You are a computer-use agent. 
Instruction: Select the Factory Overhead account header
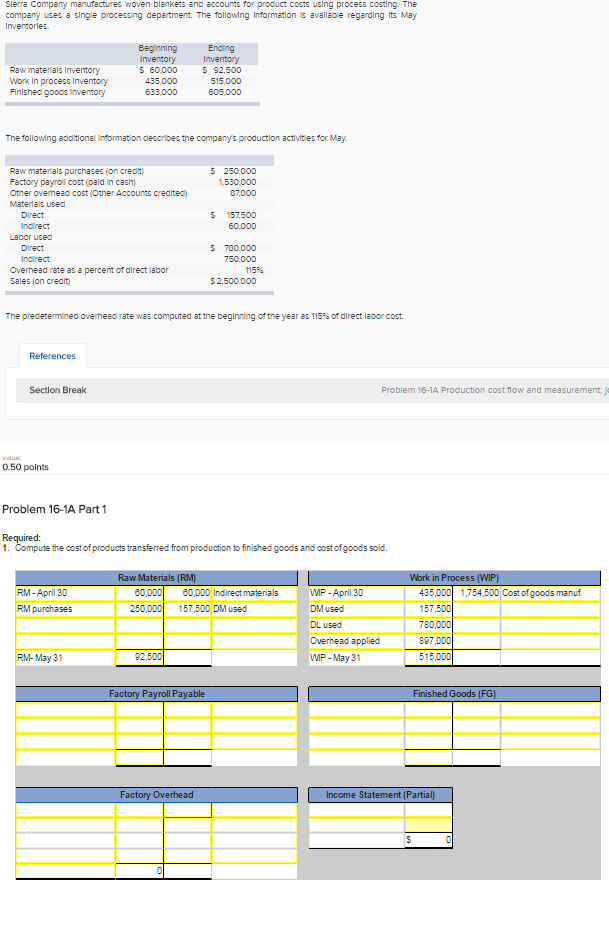(x=156, y=794)
